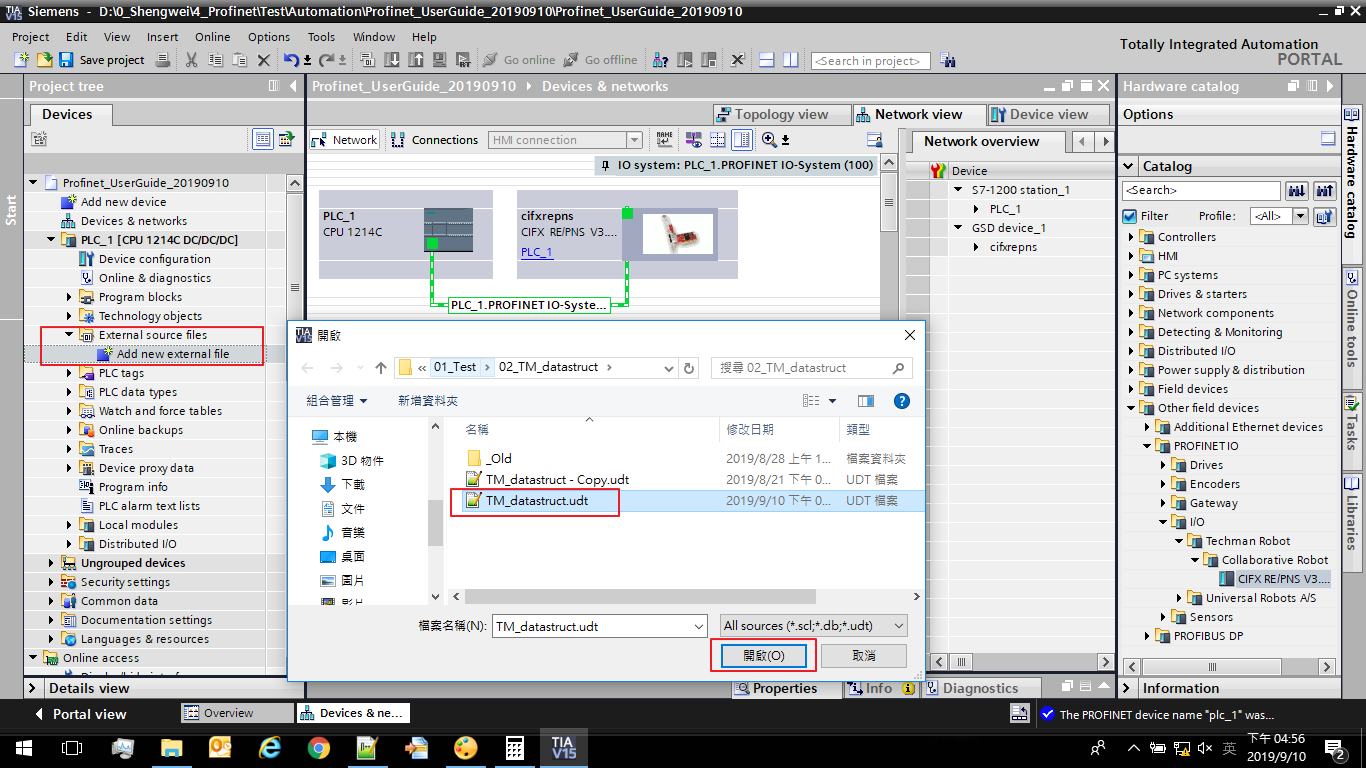Viewport: 1366px width, 768px height.
Task: Click the Download to device icon
Action: [391, 60]
